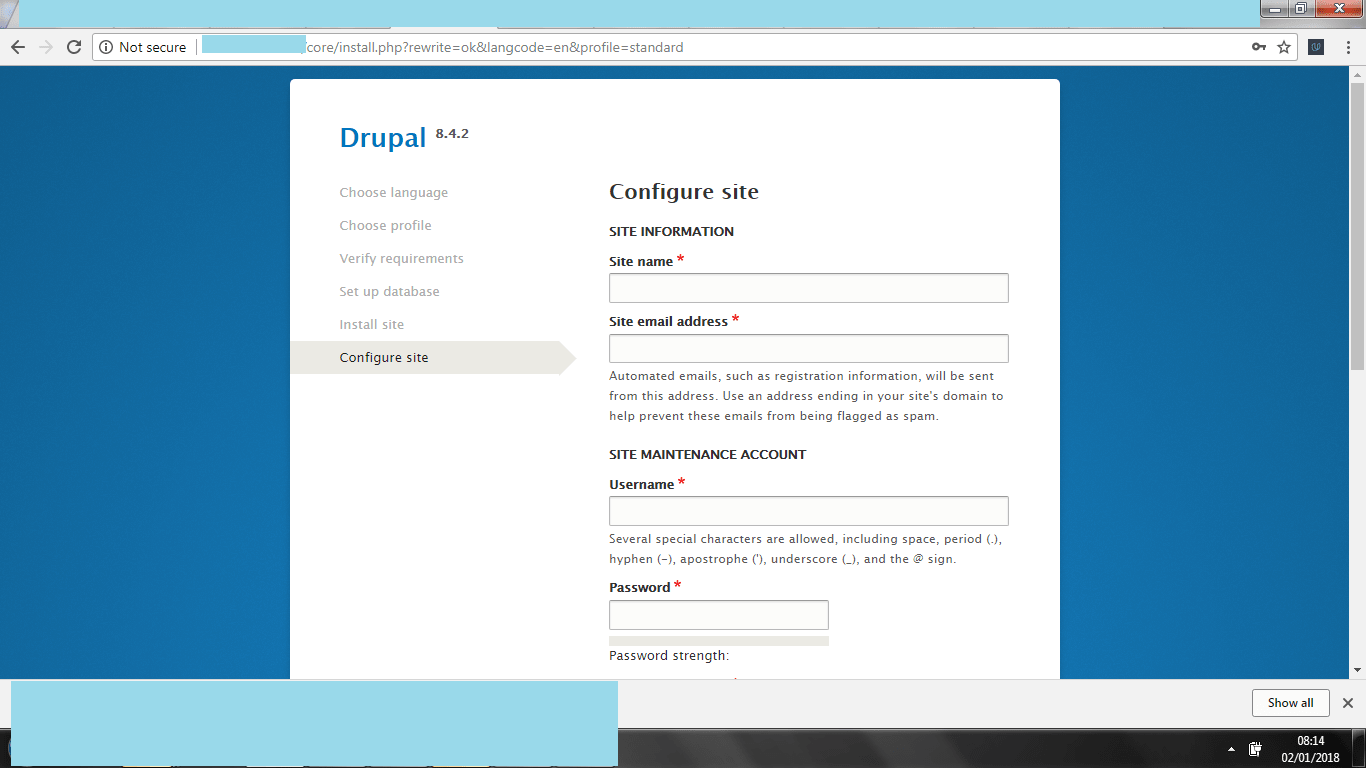Click the browser Back arrow
Image resolution: width=1366 pixels, height=768 pixels.
pyautogui.click(x=17, y=47)
